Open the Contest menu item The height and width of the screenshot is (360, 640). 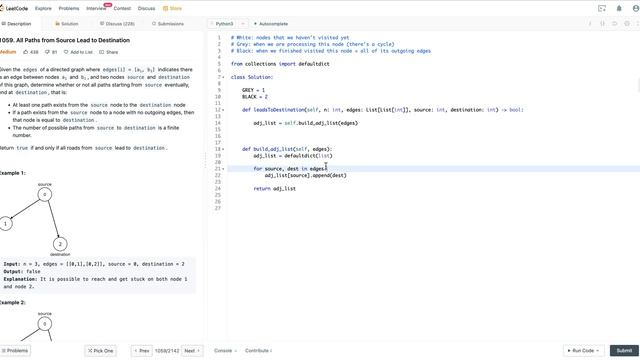coord(122,8)
